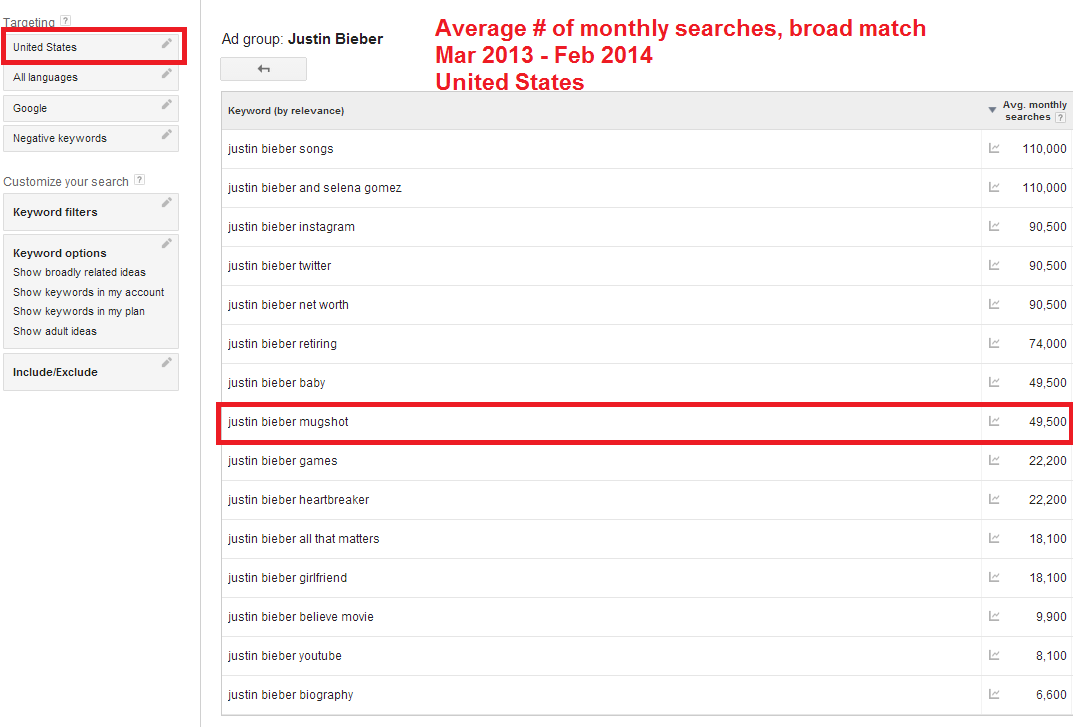Click the Ad group: Justin Bieber title
The height and width of the screenshot is (727, 1073).
pos(302,39)
